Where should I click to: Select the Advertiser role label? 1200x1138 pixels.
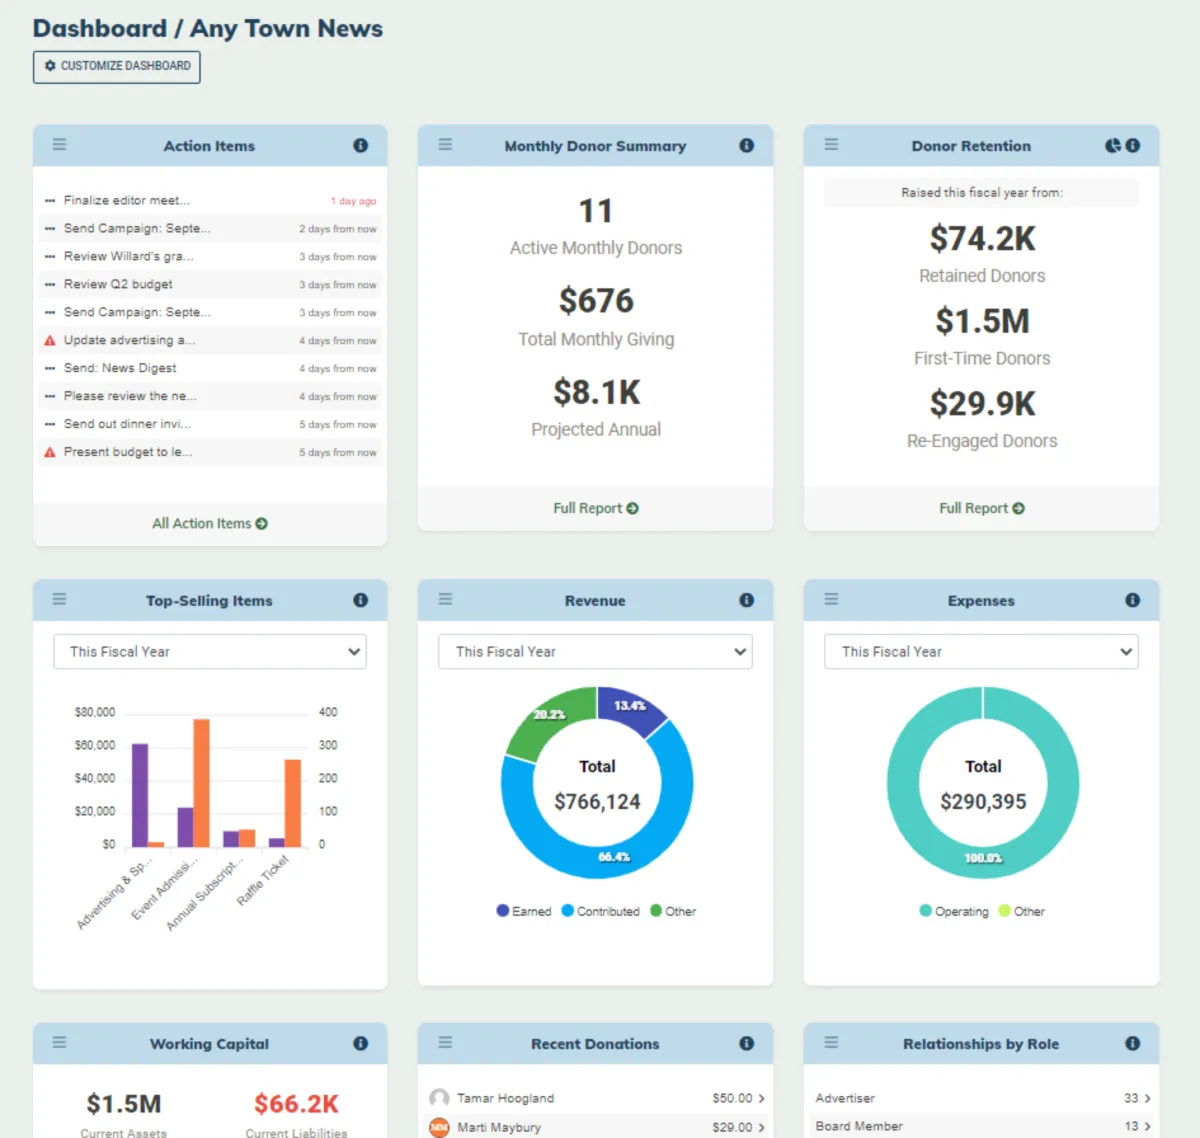[x=845, y=1098]
